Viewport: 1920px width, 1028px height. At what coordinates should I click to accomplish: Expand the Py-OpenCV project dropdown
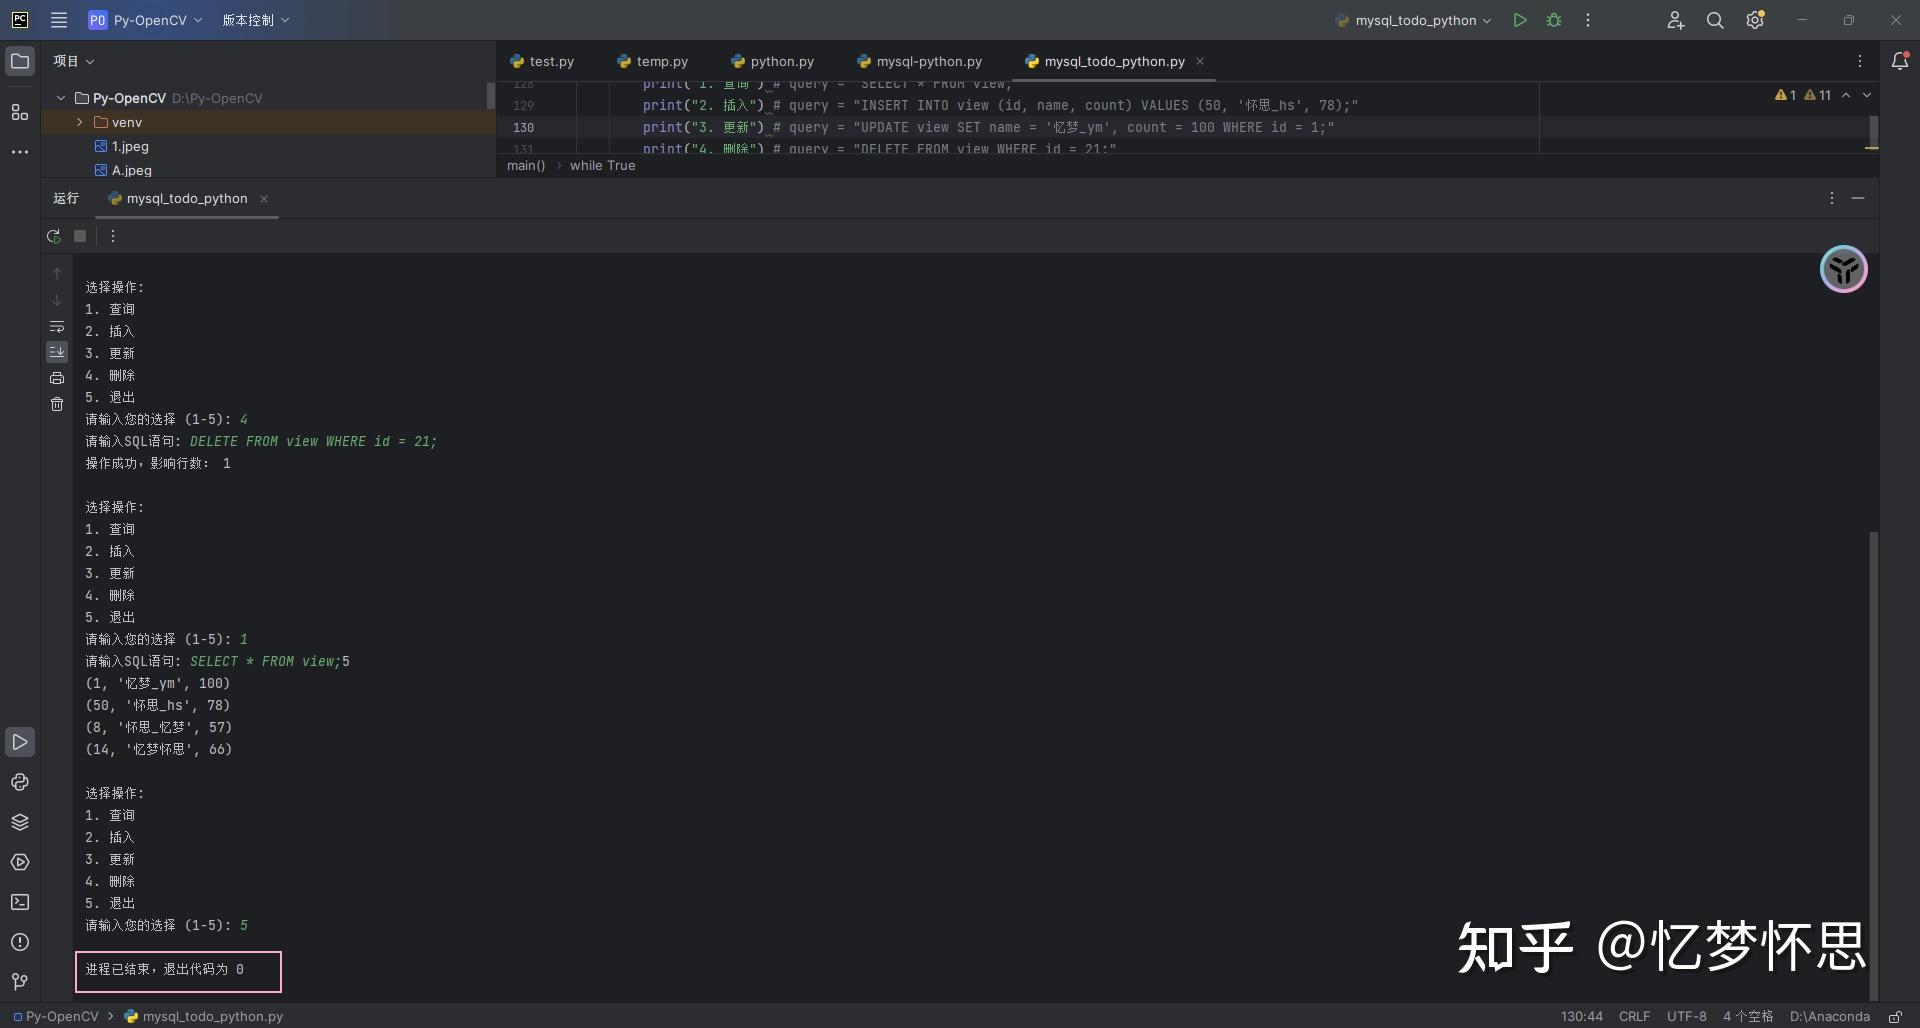145,20
